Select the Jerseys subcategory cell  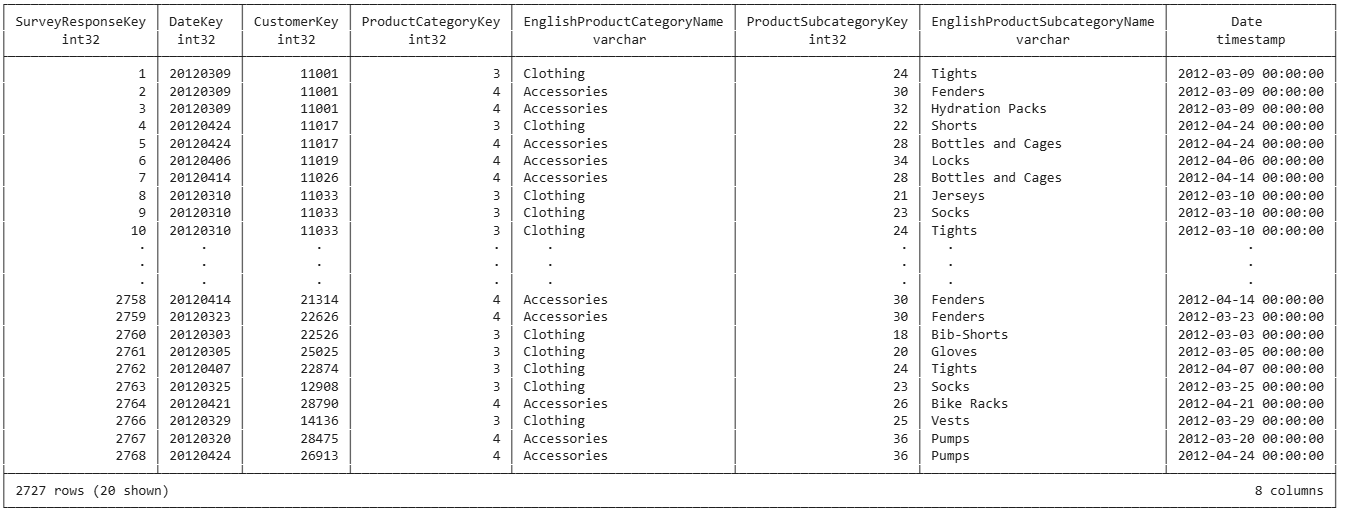(x=957, y=196)
